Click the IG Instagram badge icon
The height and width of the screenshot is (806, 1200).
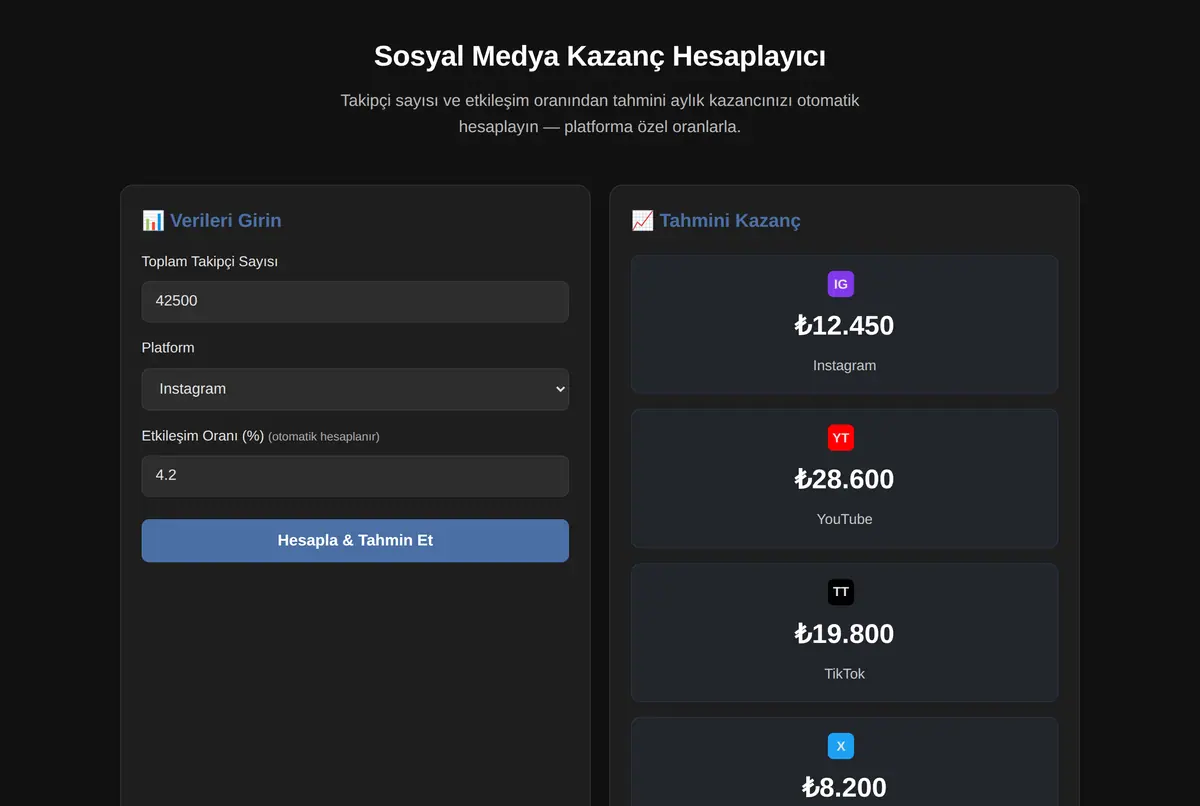(x=841, y=284)
